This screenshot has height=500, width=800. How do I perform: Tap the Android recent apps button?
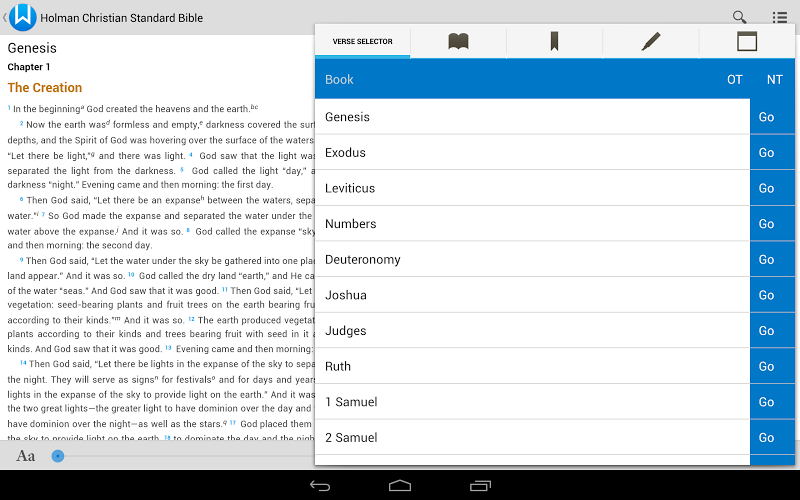(x=480, y=486)
